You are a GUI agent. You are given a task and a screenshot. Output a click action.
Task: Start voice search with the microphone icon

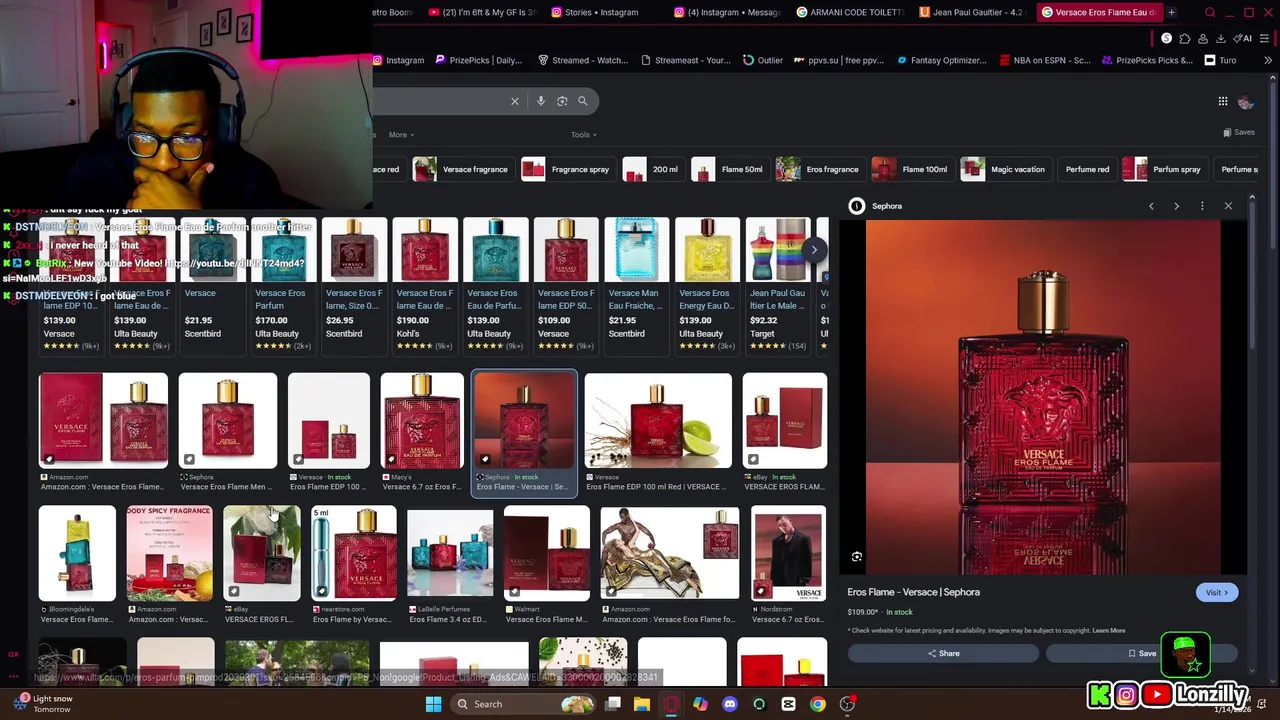(x=541, y=101)
